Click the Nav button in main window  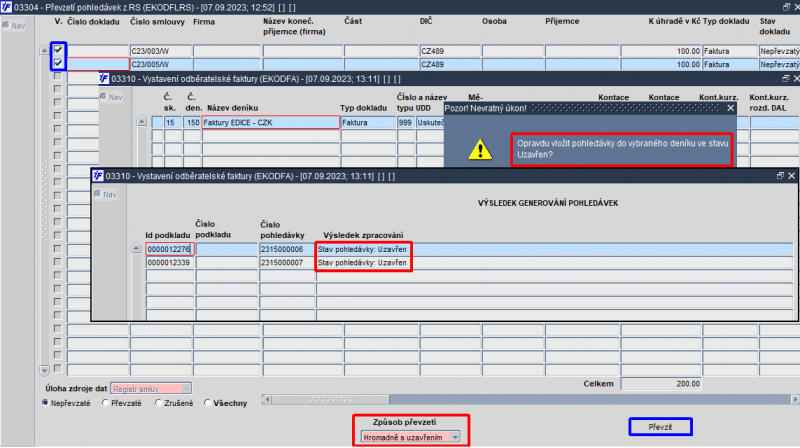(14, 26)
